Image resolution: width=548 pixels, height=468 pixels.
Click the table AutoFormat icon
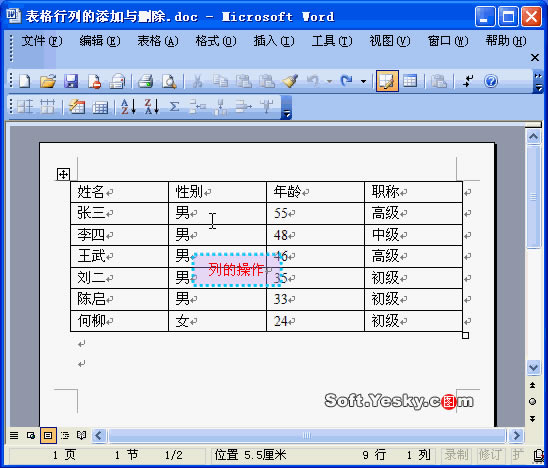[77, 107]
